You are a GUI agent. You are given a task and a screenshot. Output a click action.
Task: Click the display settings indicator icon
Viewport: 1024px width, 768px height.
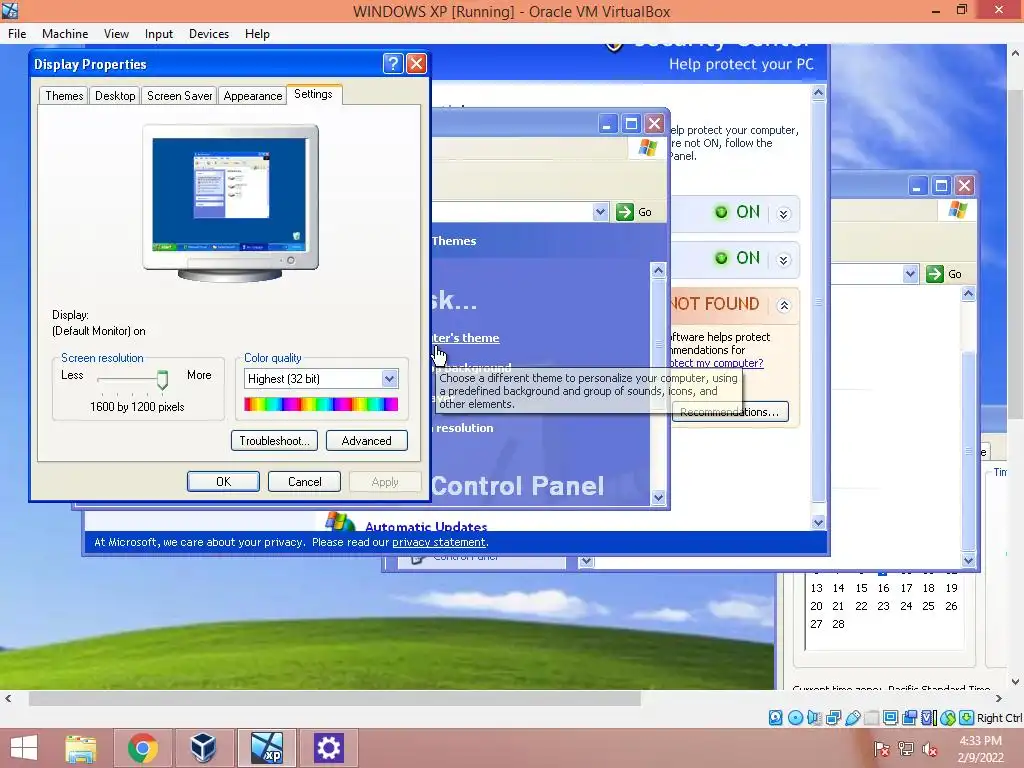[890, 718]
